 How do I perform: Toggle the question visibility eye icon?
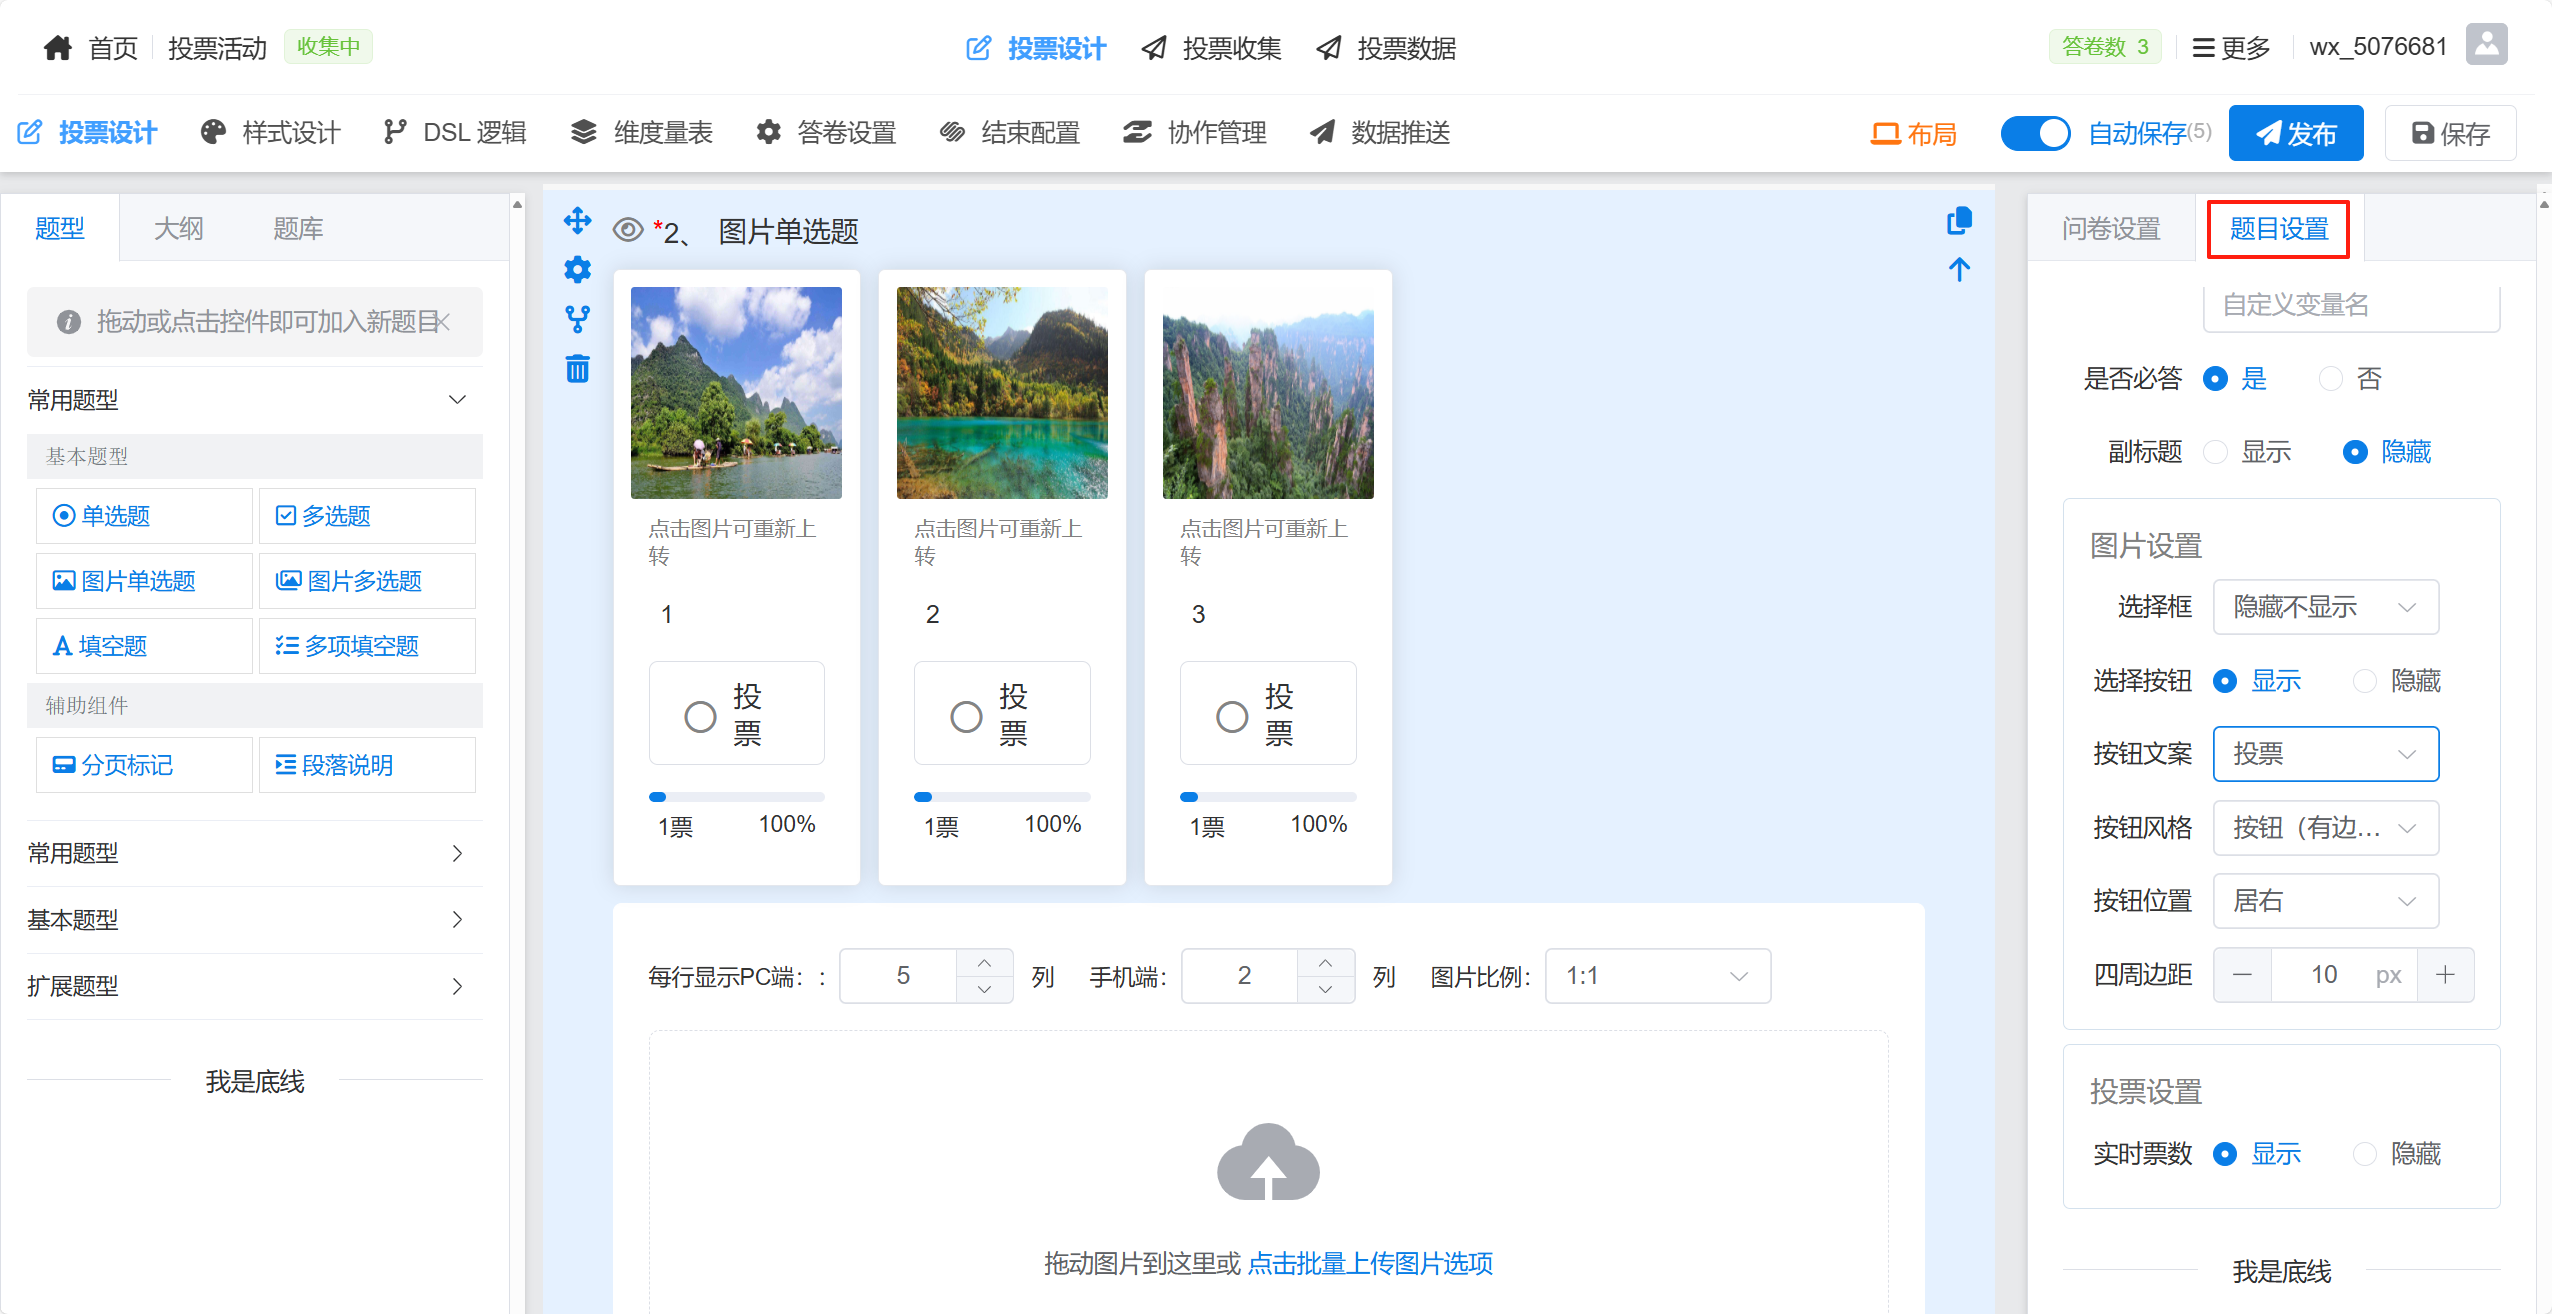628,230
